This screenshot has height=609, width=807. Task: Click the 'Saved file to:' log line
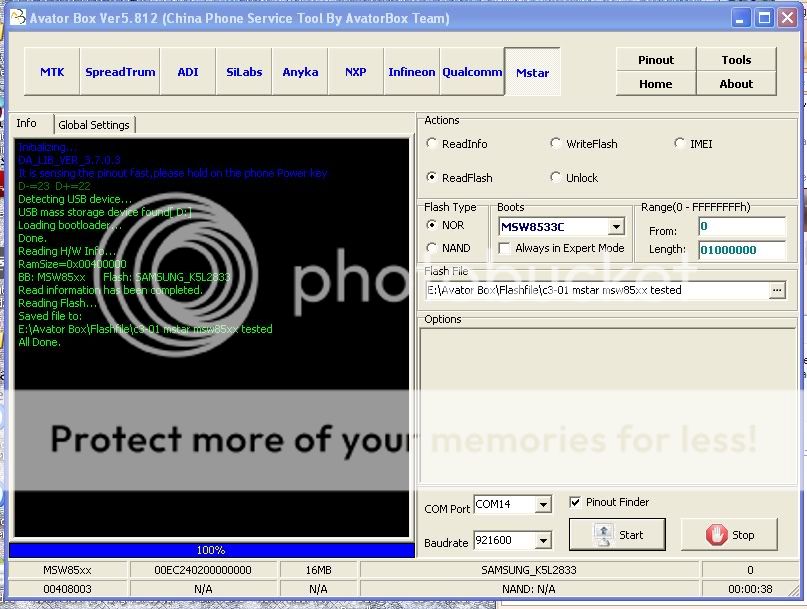[50, 316]
